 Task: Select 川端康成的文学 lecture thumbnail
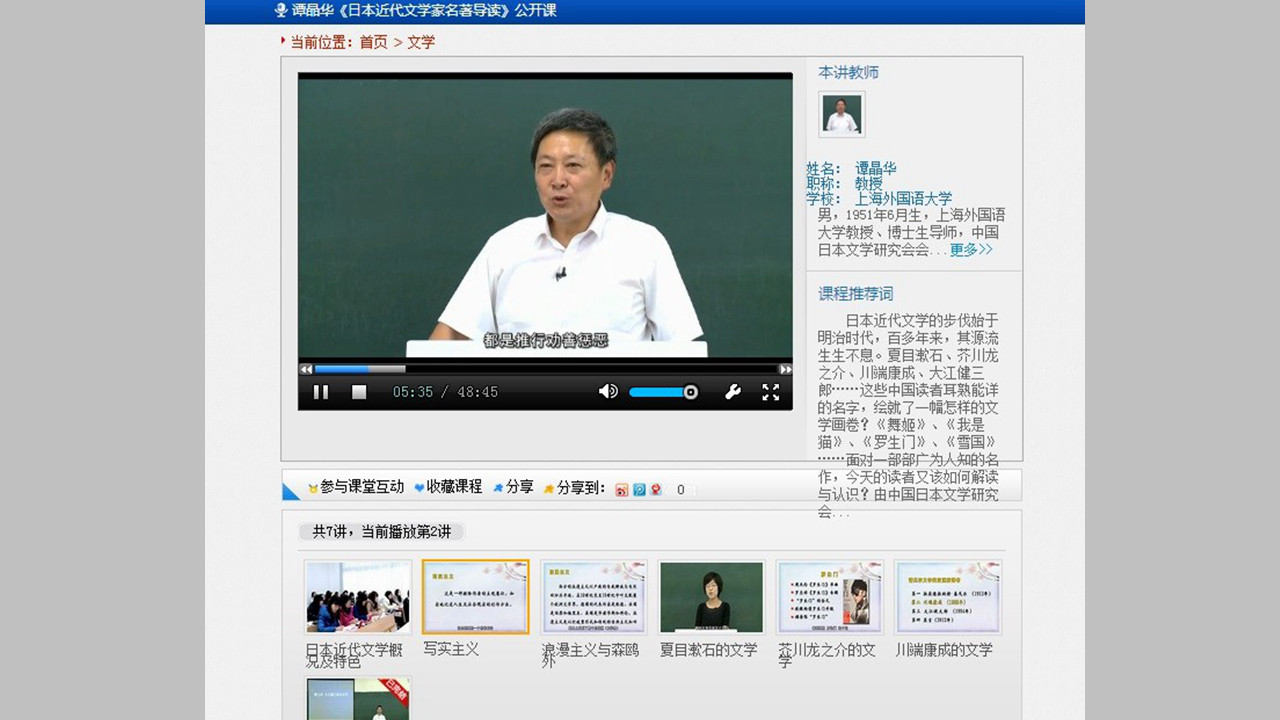tap(947, 597)
